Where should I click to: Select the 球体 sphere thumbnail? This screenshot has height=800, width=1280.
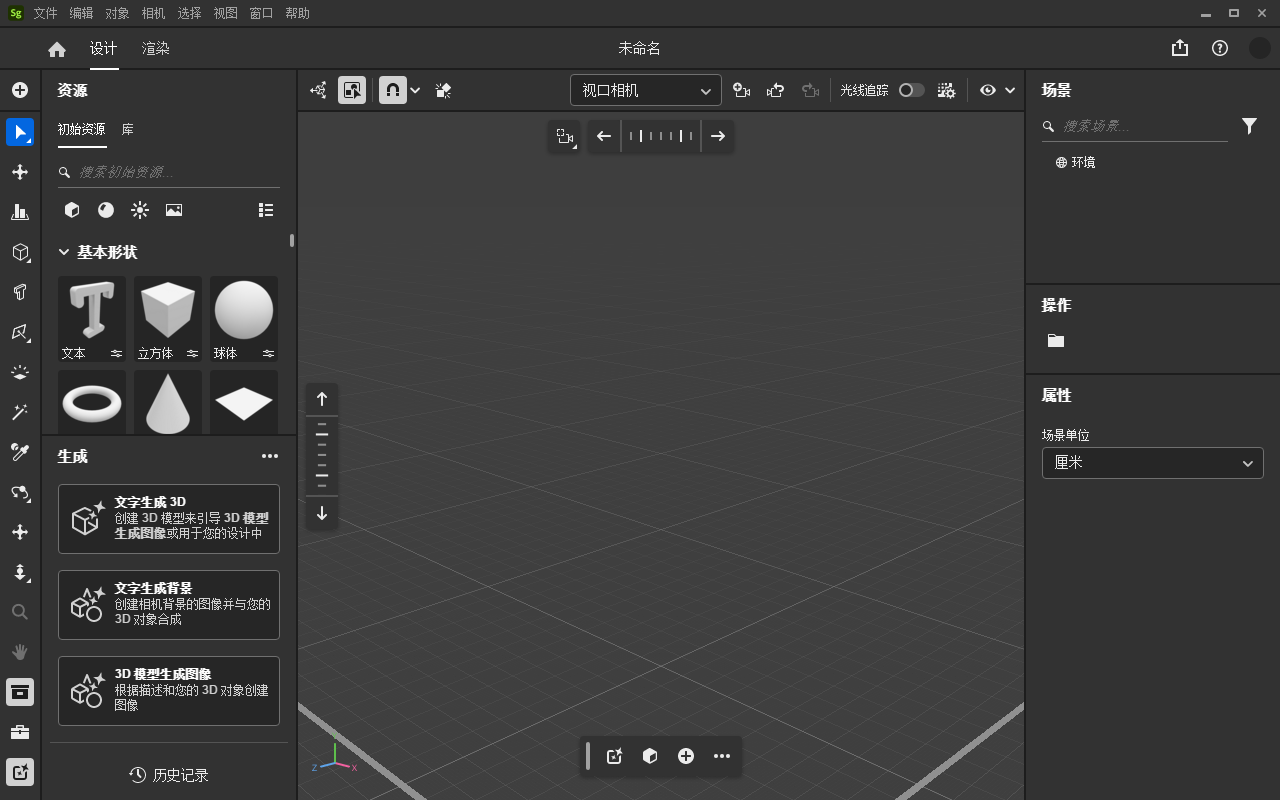[x=244, y=319]
